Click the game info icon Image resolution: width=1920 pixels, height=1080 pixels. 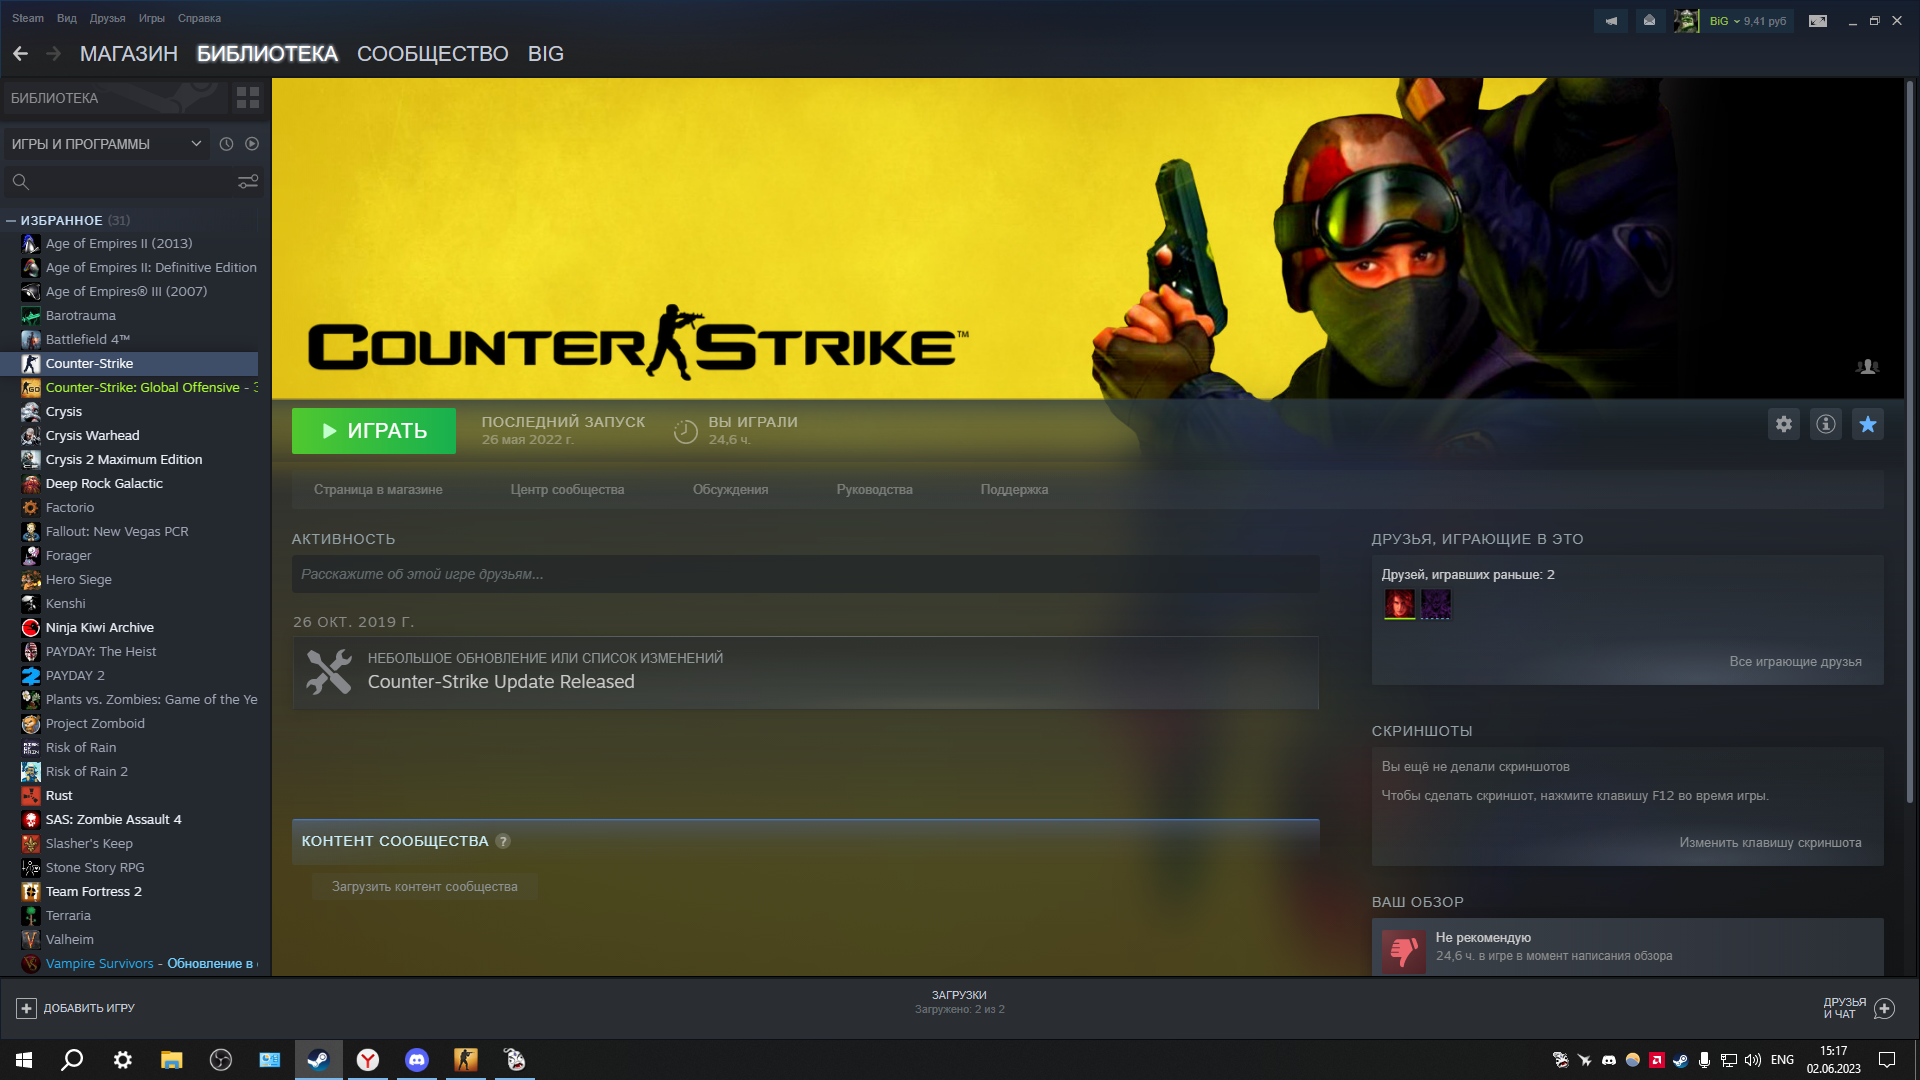tap(1825, 424)
